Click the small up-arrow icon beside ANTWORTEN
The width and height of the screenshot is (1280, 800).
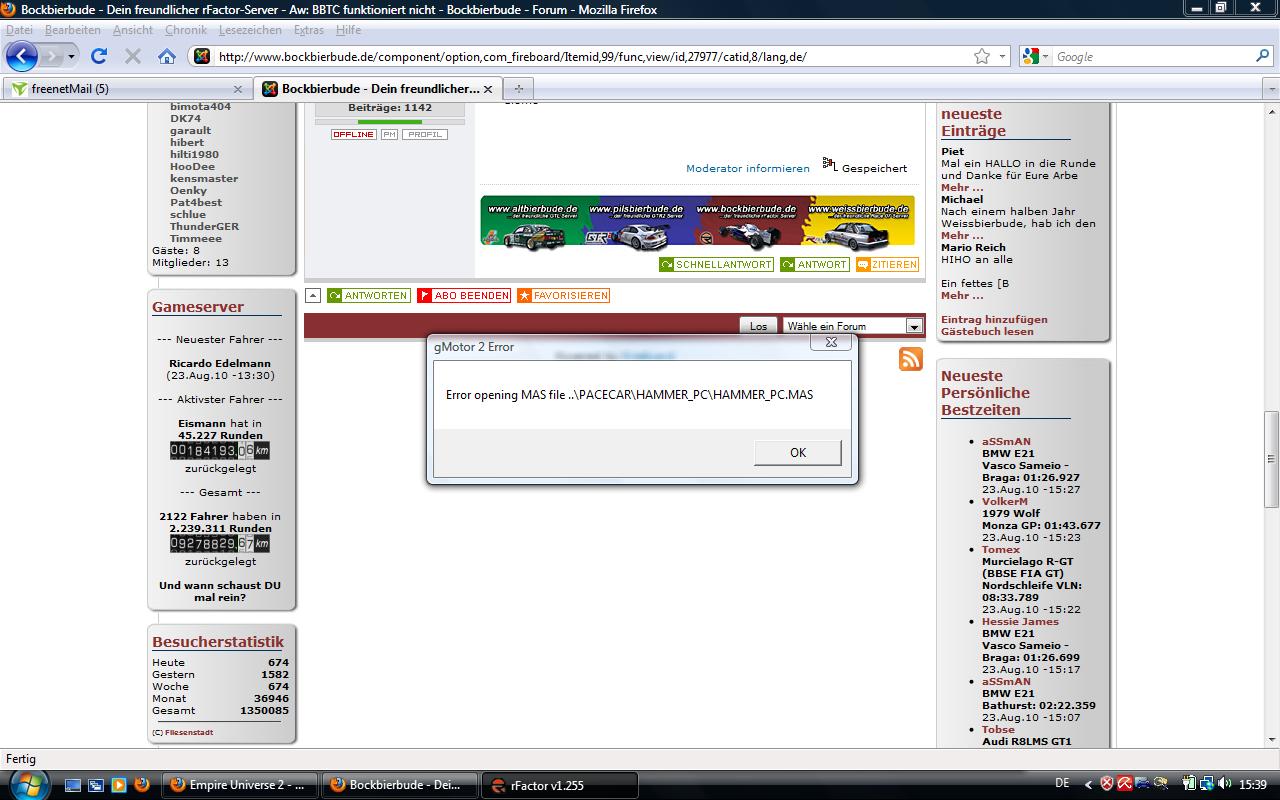coord(313,296)
